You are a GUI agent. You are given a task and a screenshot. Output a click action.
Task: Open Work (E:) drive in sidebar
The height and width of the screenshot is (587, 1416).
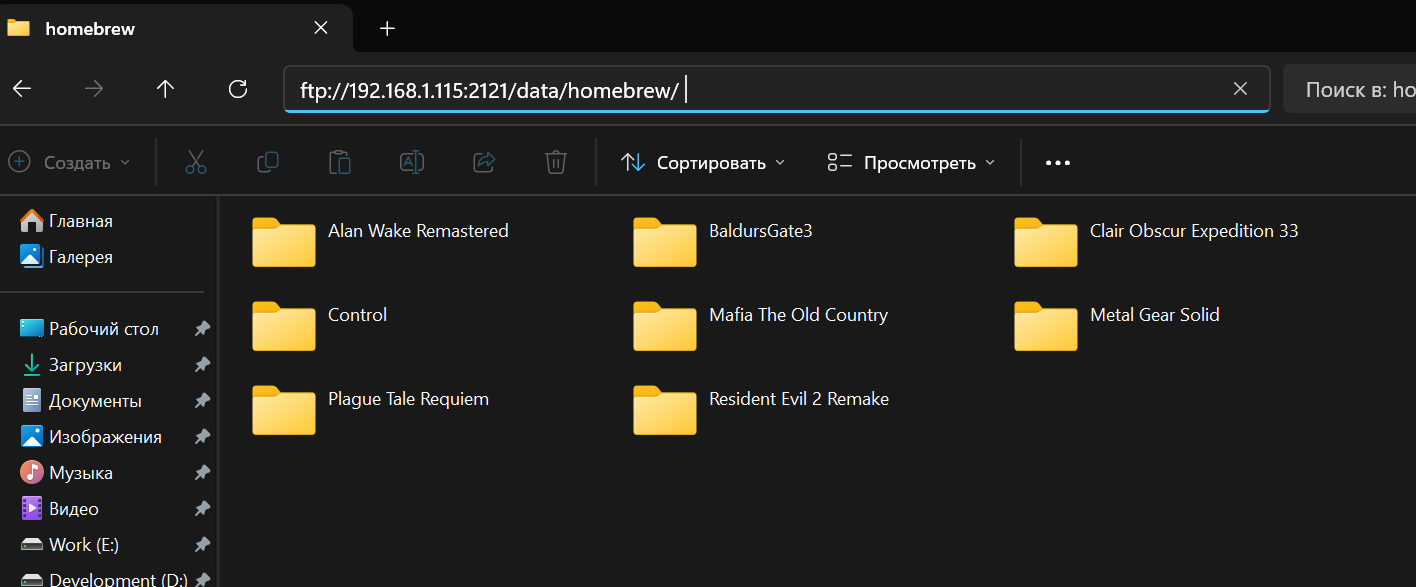70,545
